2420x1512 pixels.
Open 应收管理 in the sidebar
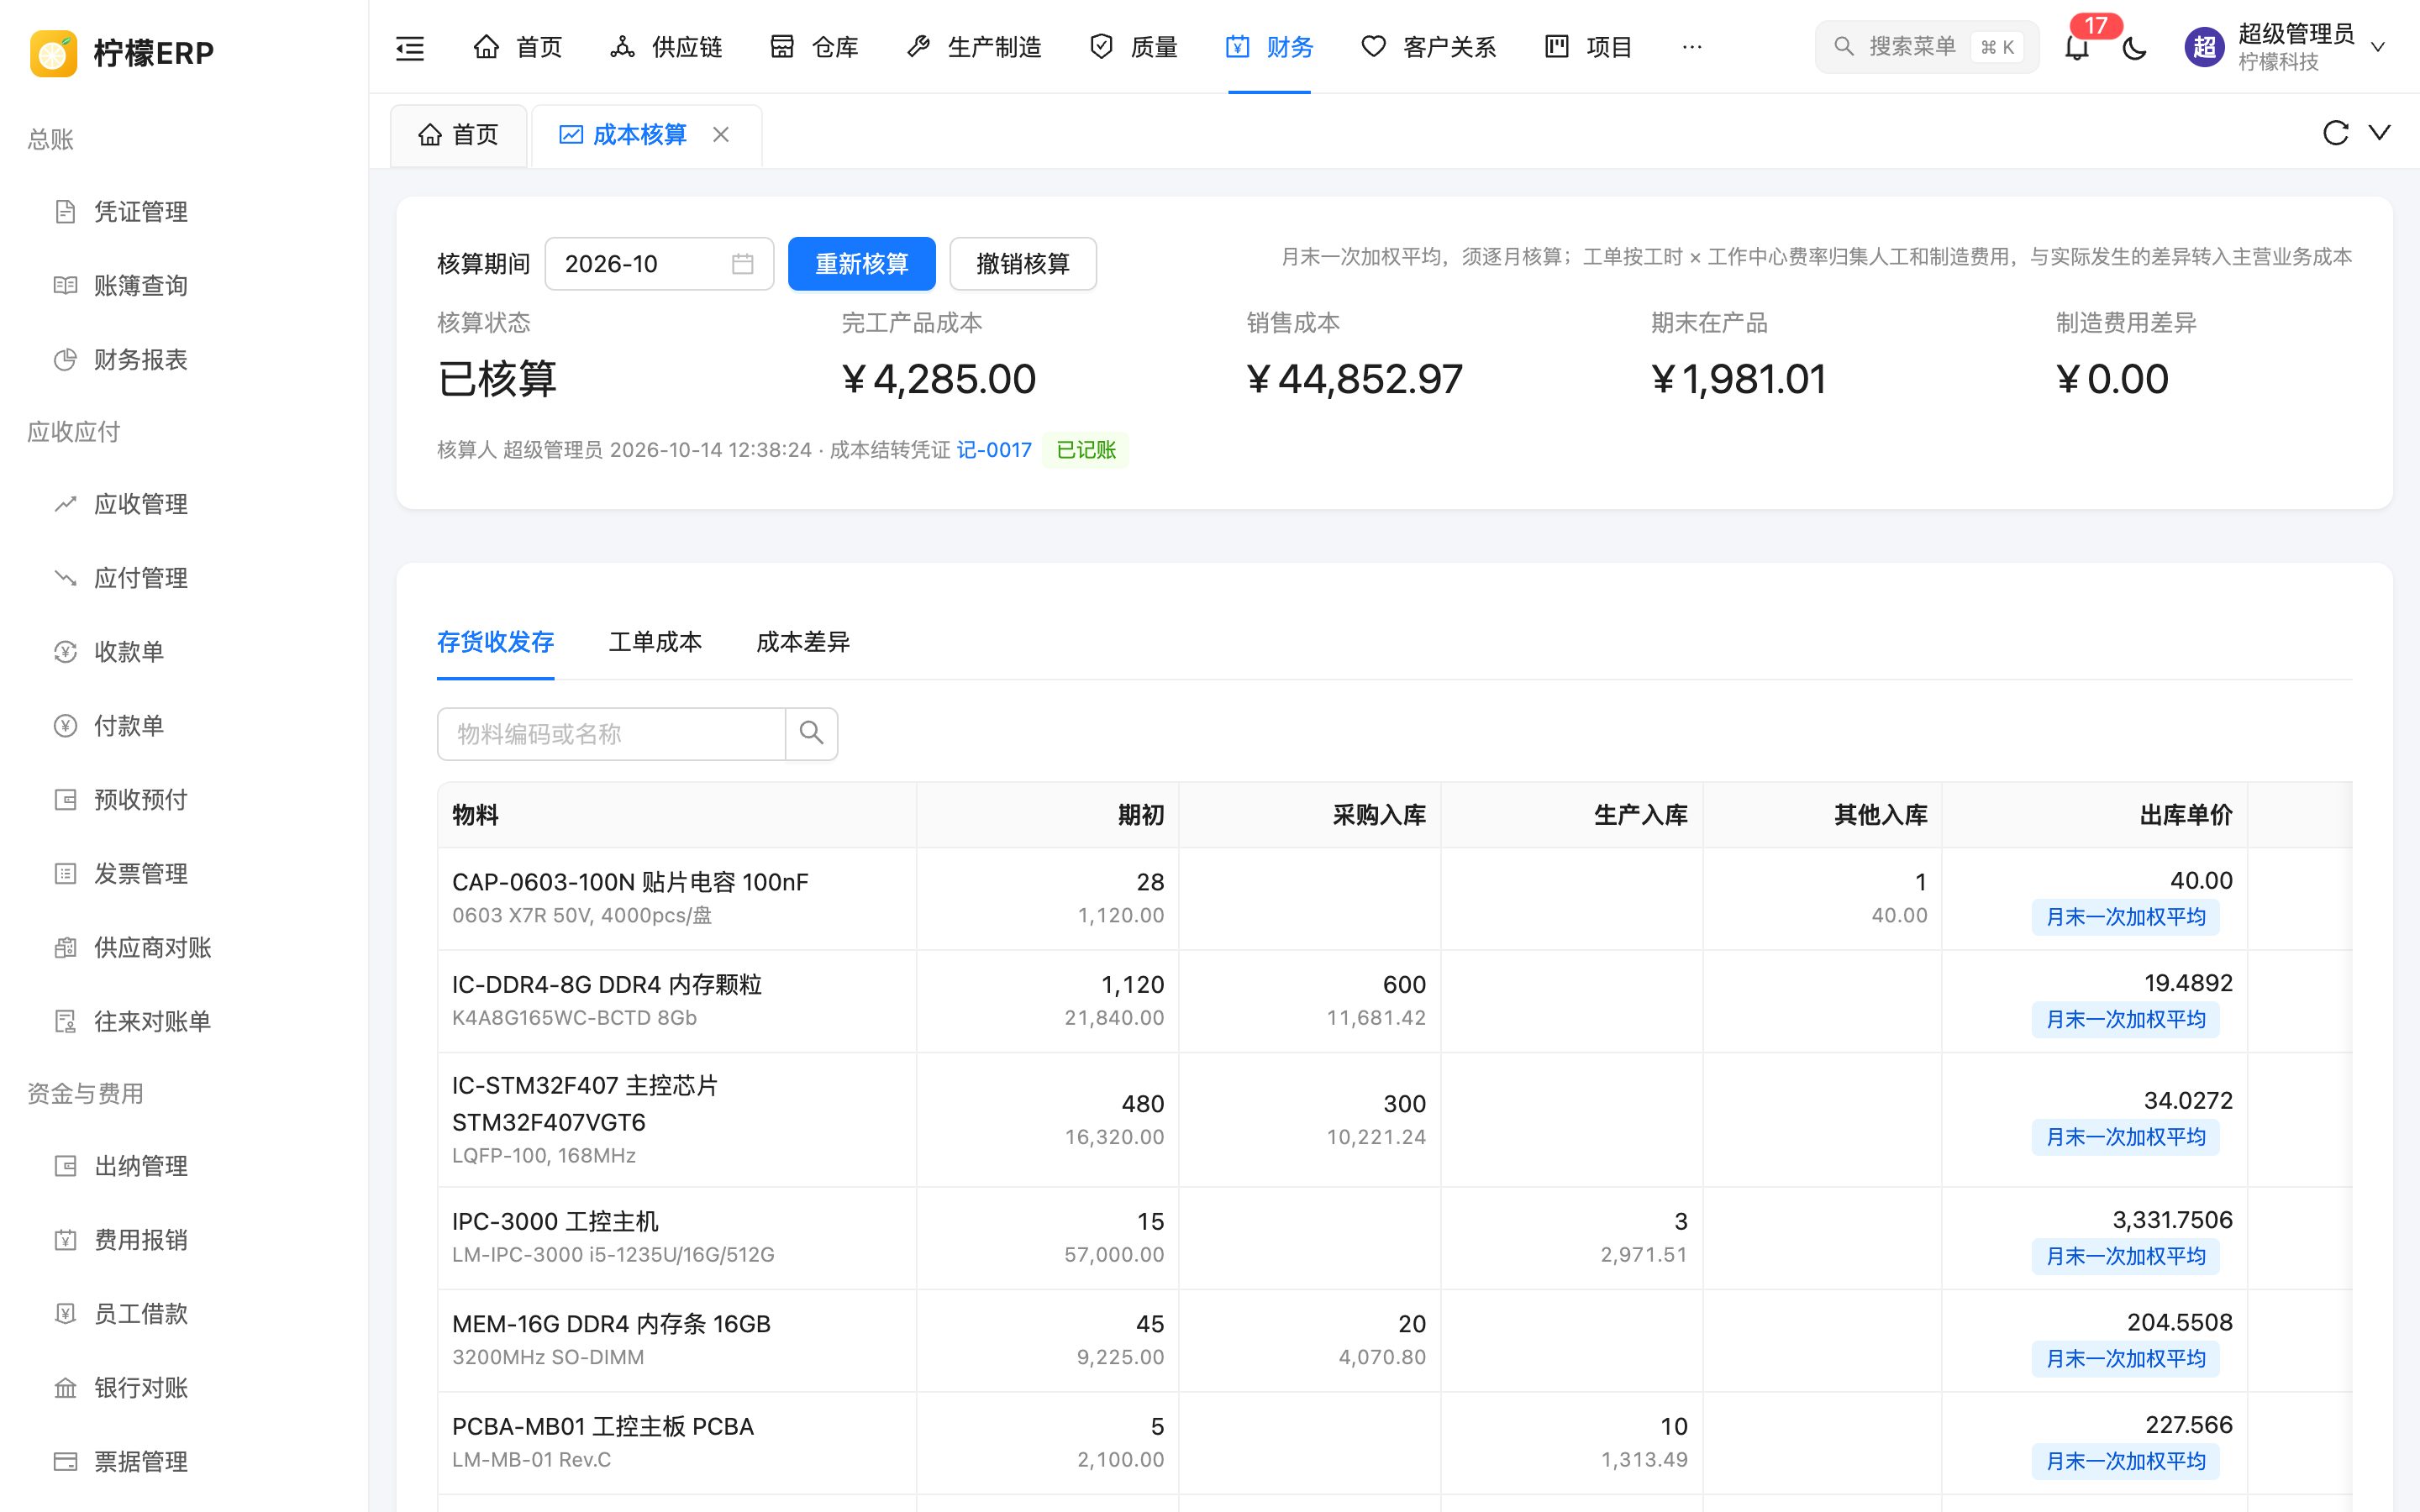coord(140,504)
